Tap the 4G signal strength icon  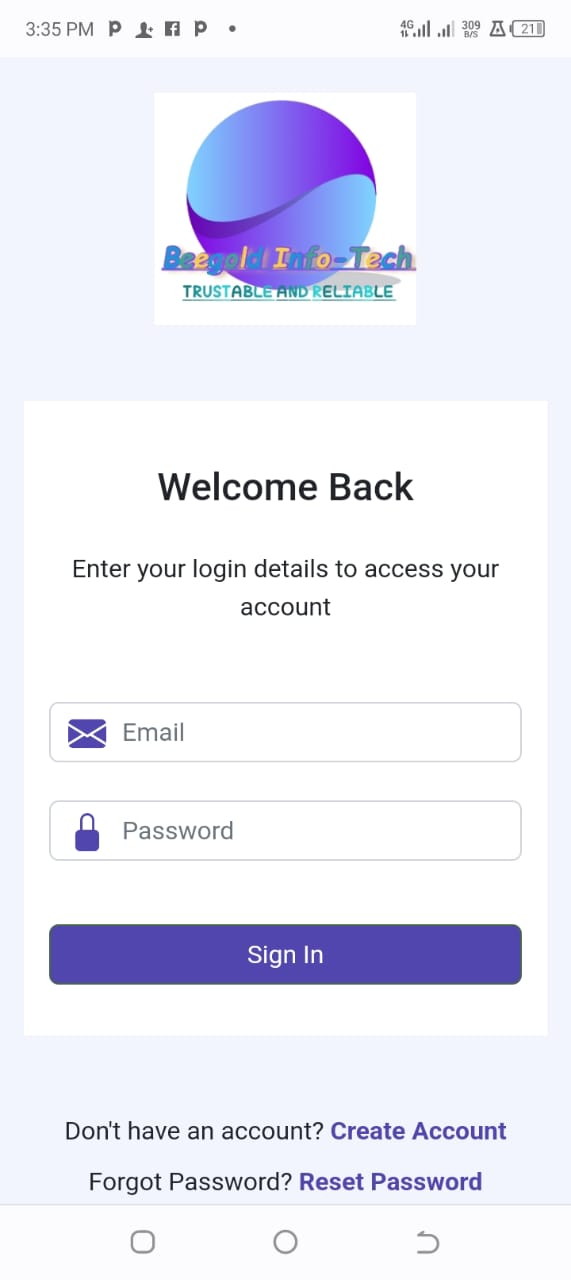[415, 29]
